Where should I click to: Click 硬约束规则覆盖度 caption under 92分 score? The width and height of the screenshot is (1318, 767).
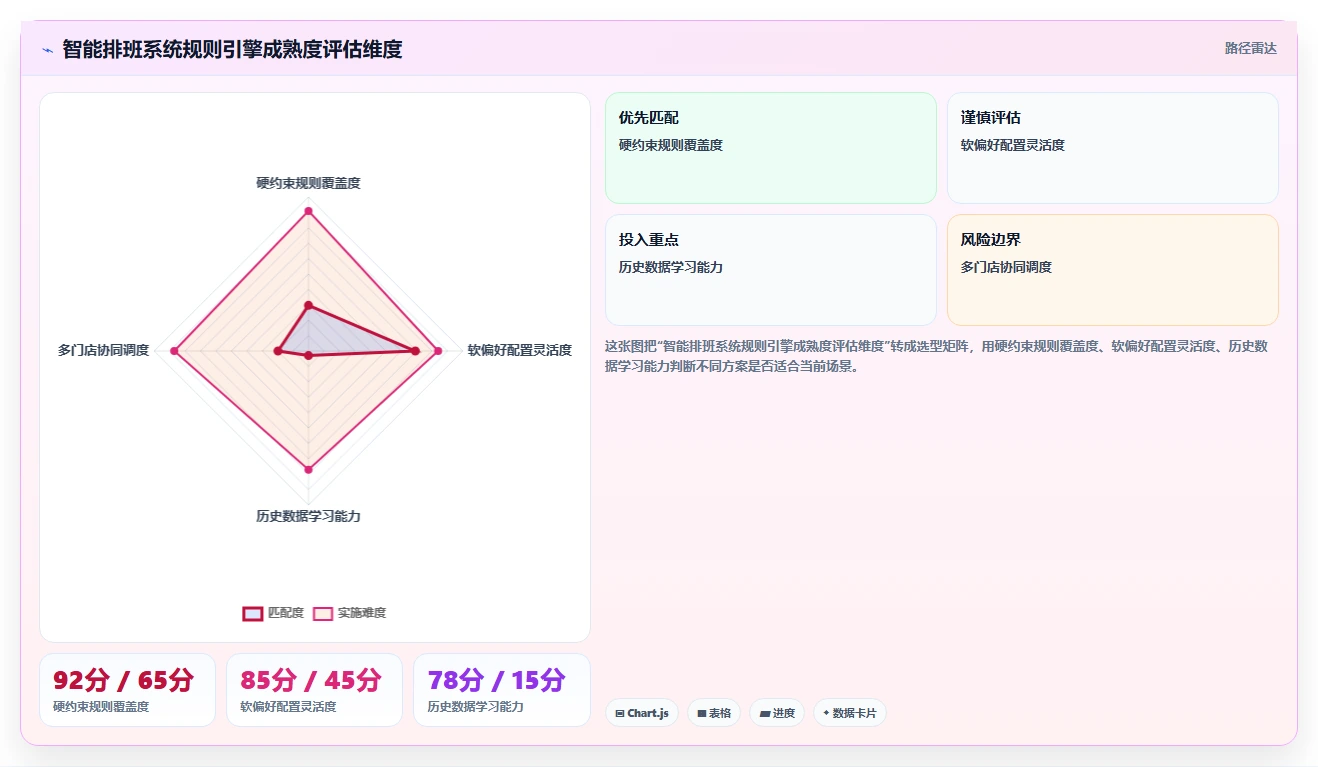[x=101, y=706]
